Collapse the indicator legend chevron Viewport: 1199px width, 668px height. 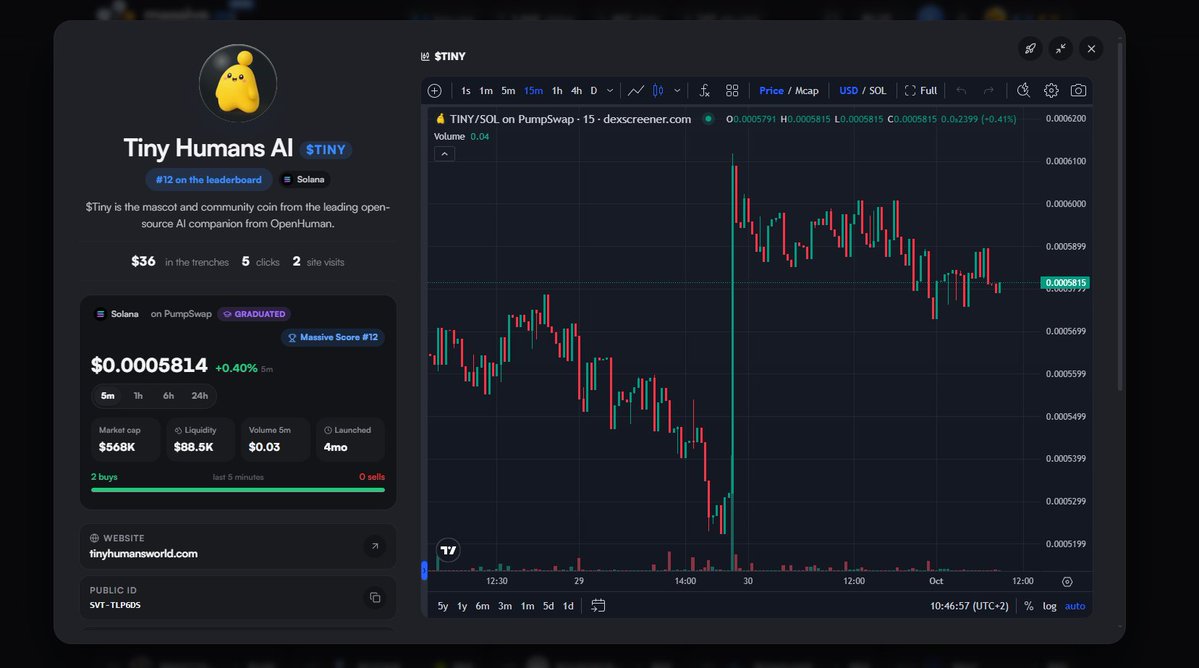coord(444,154)
